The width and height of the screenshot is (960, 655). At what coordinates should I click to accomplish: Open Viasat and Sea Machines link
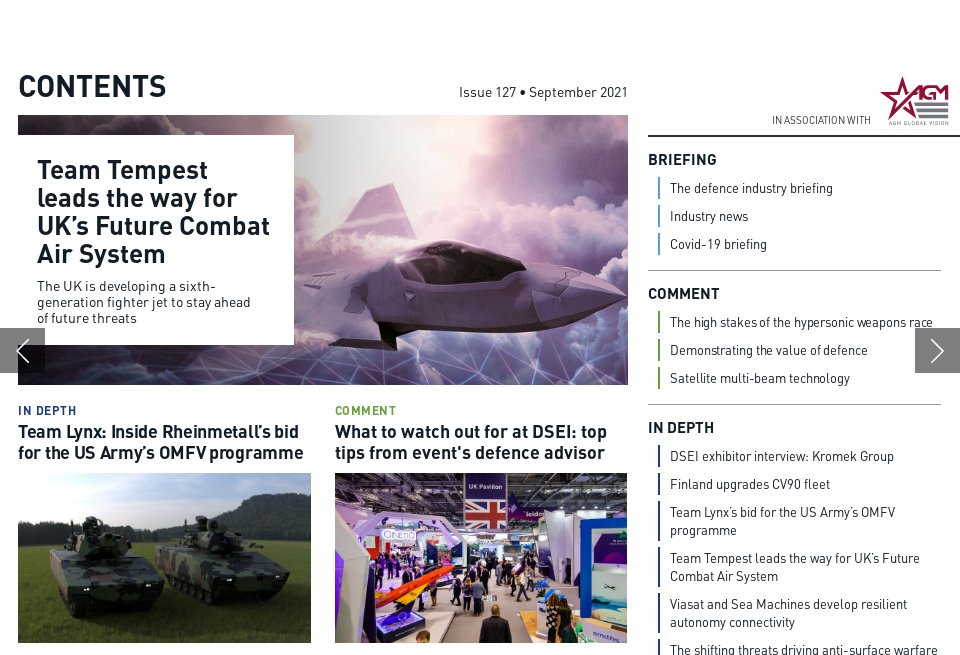788,613
